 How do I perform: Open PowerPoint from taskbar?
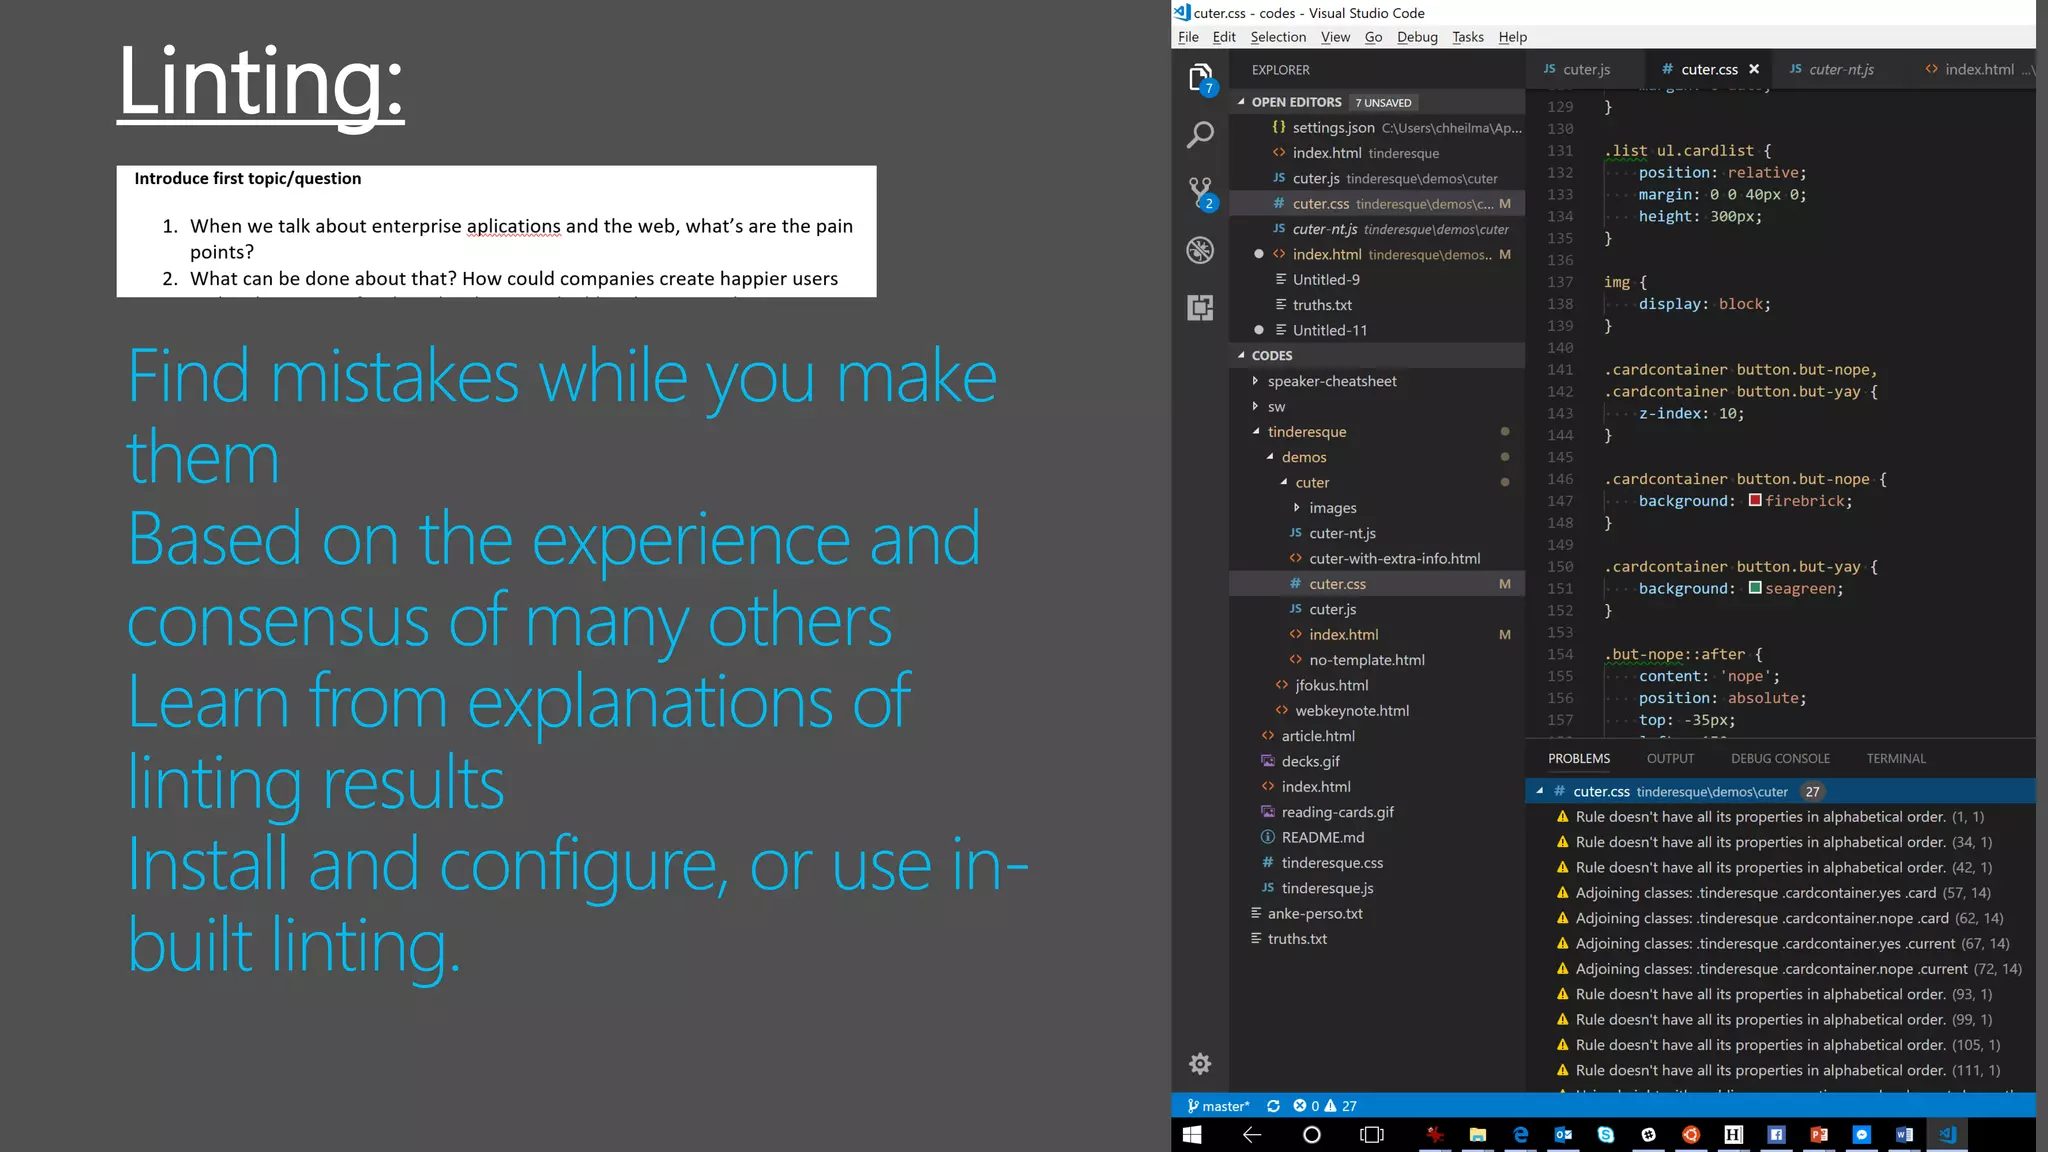coord(1819,1135)
